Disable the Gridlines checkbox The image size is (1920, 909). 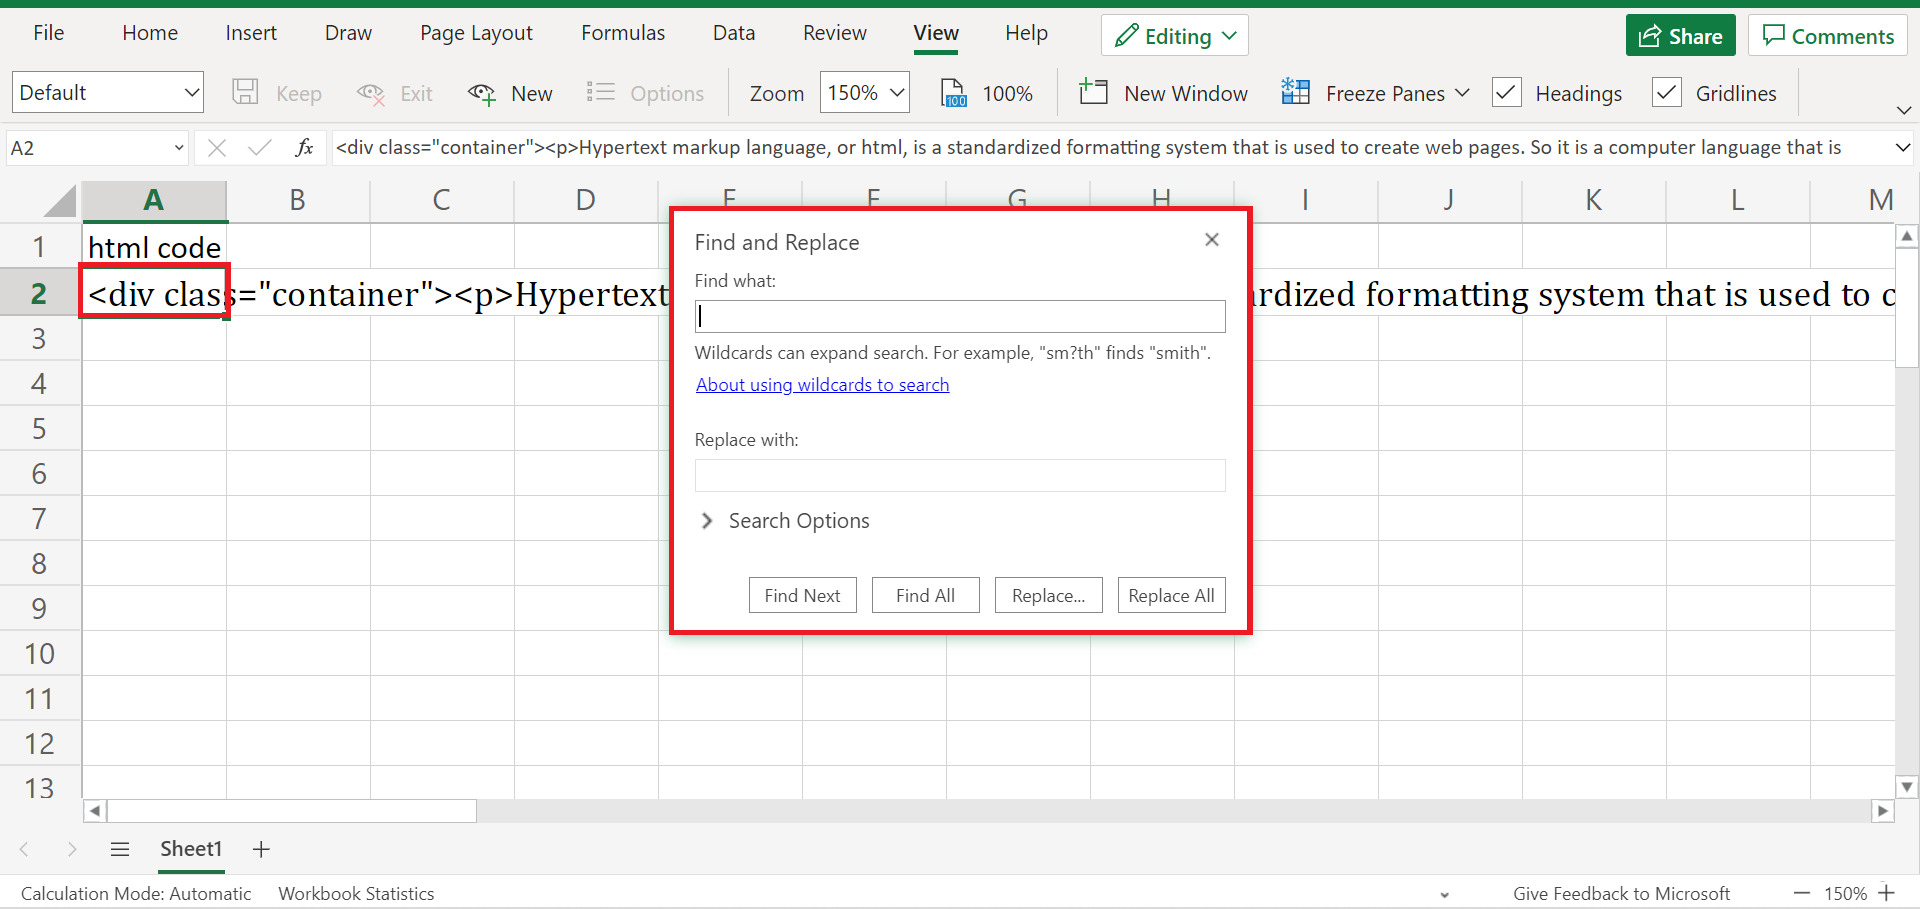pos(1667,92)
